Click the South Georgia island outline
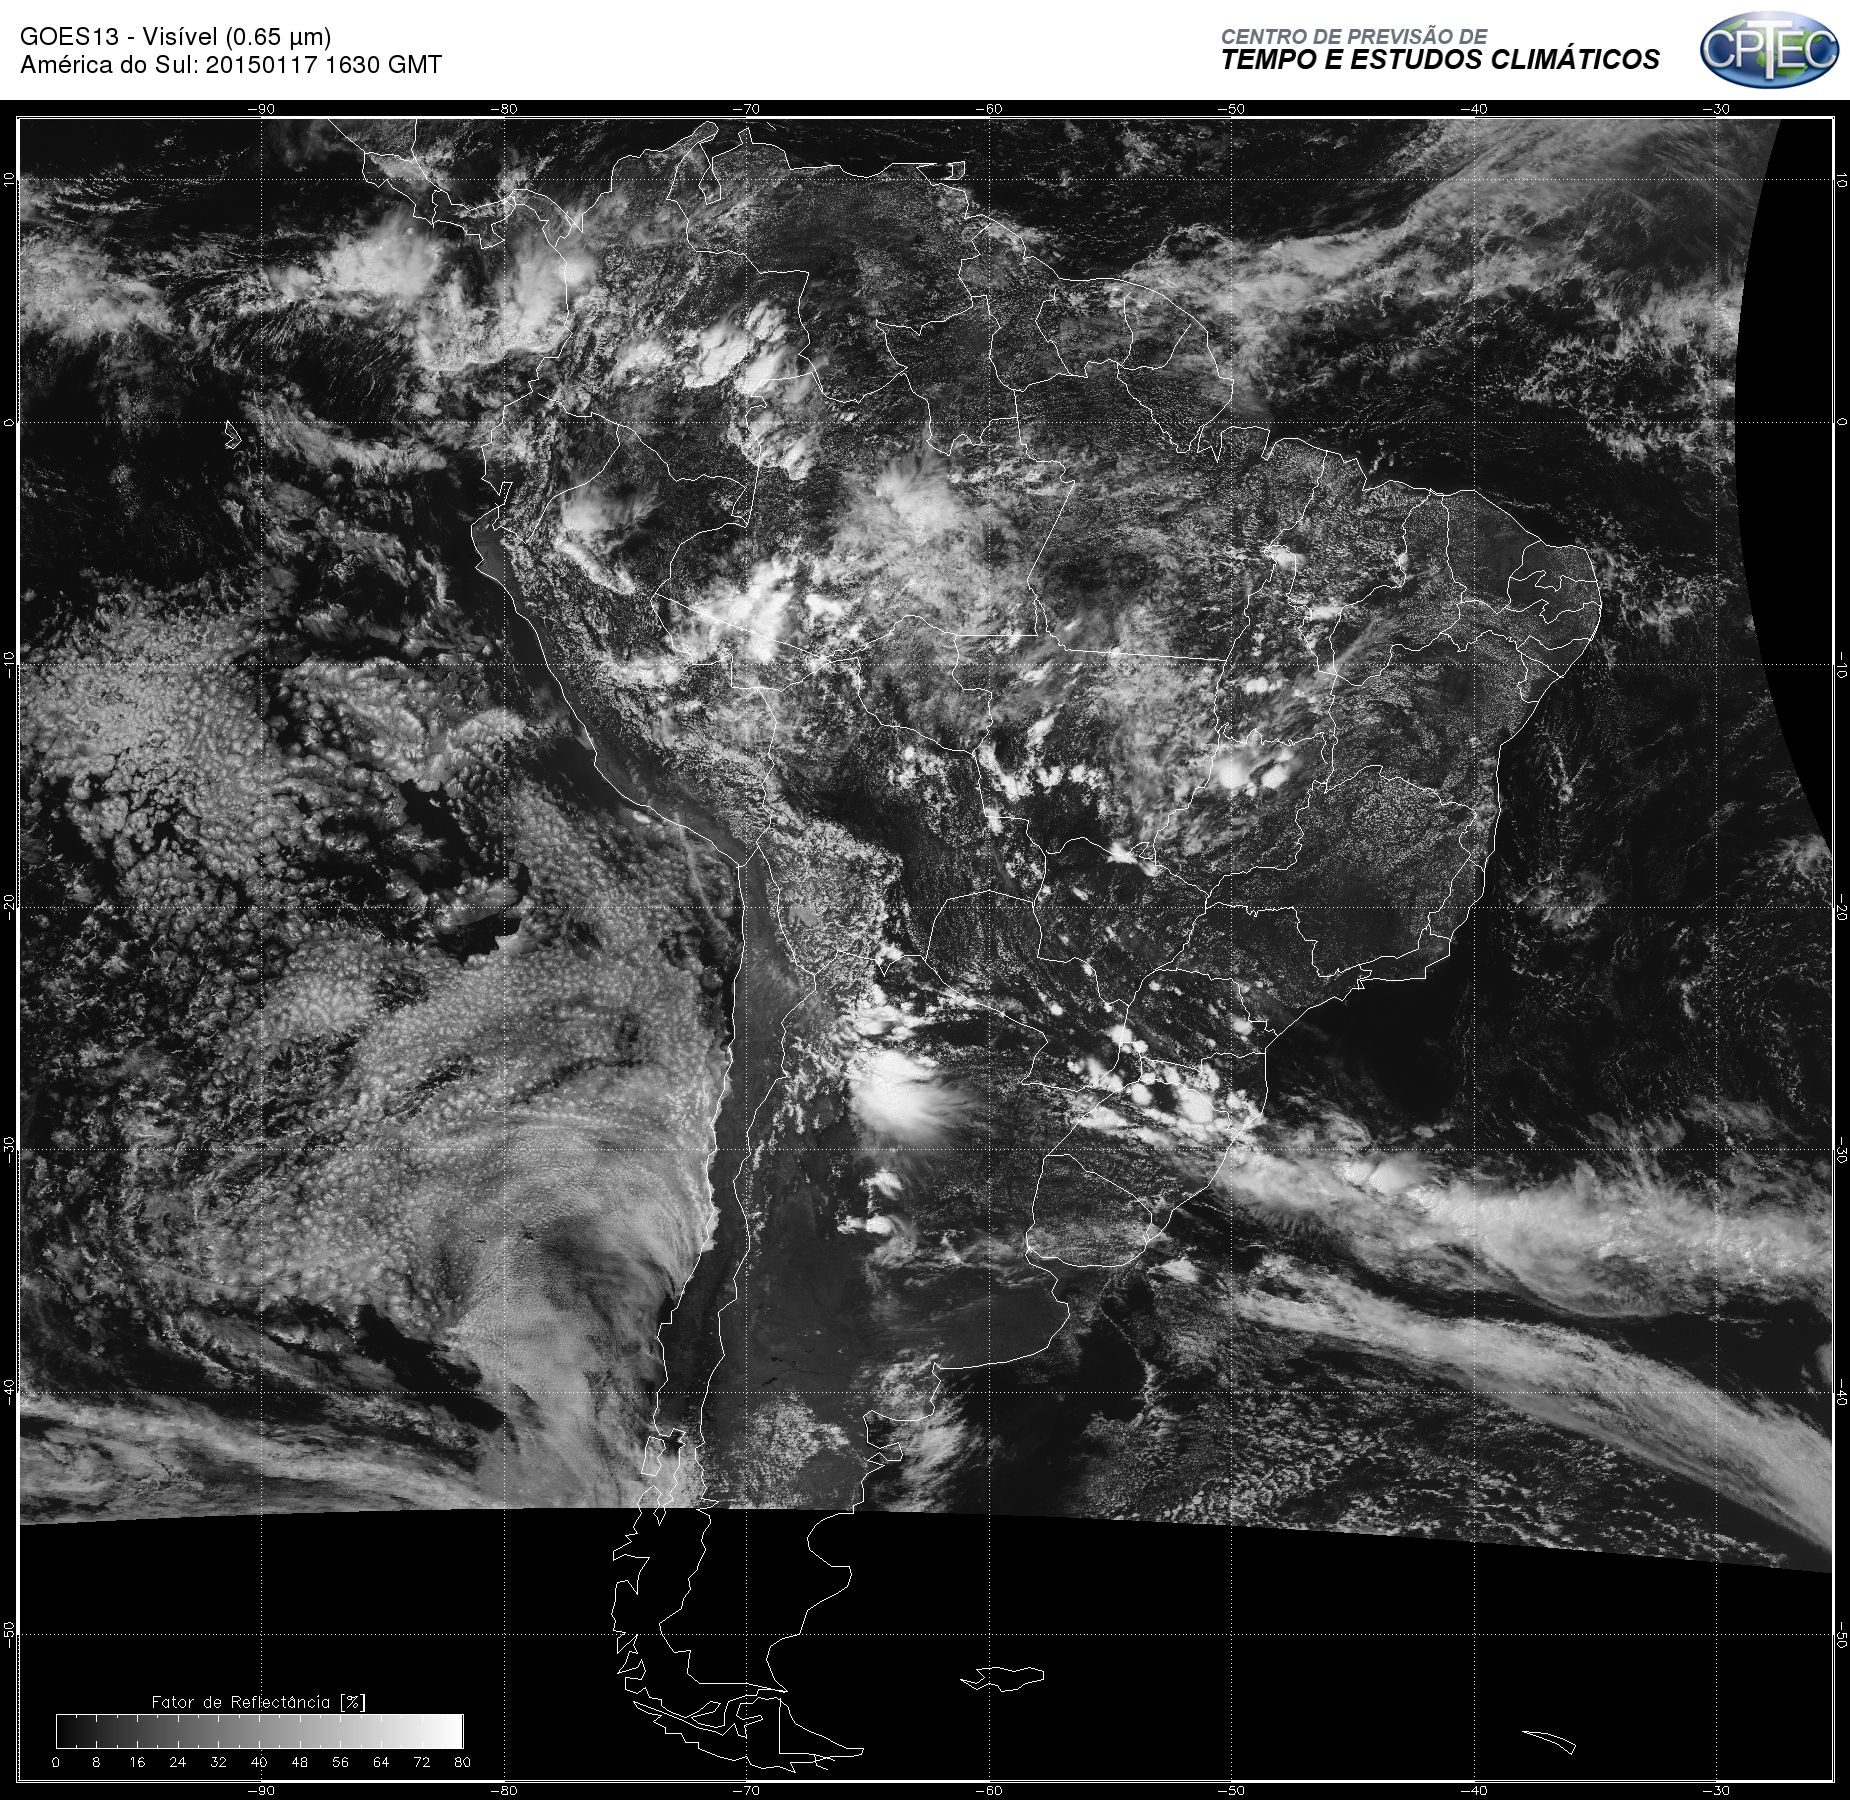The image size is (1850, 1800). 1549,1742
